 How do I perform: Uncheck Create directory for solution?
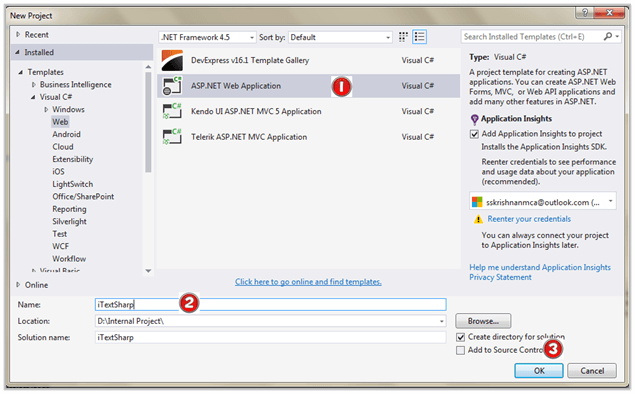click(460, 337)
